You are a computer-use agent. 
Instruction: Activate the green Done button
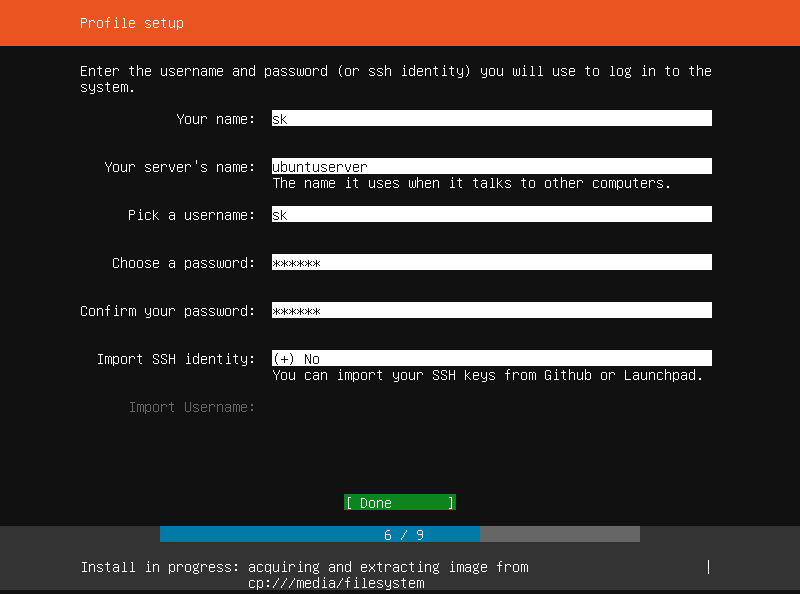point(399,503)
